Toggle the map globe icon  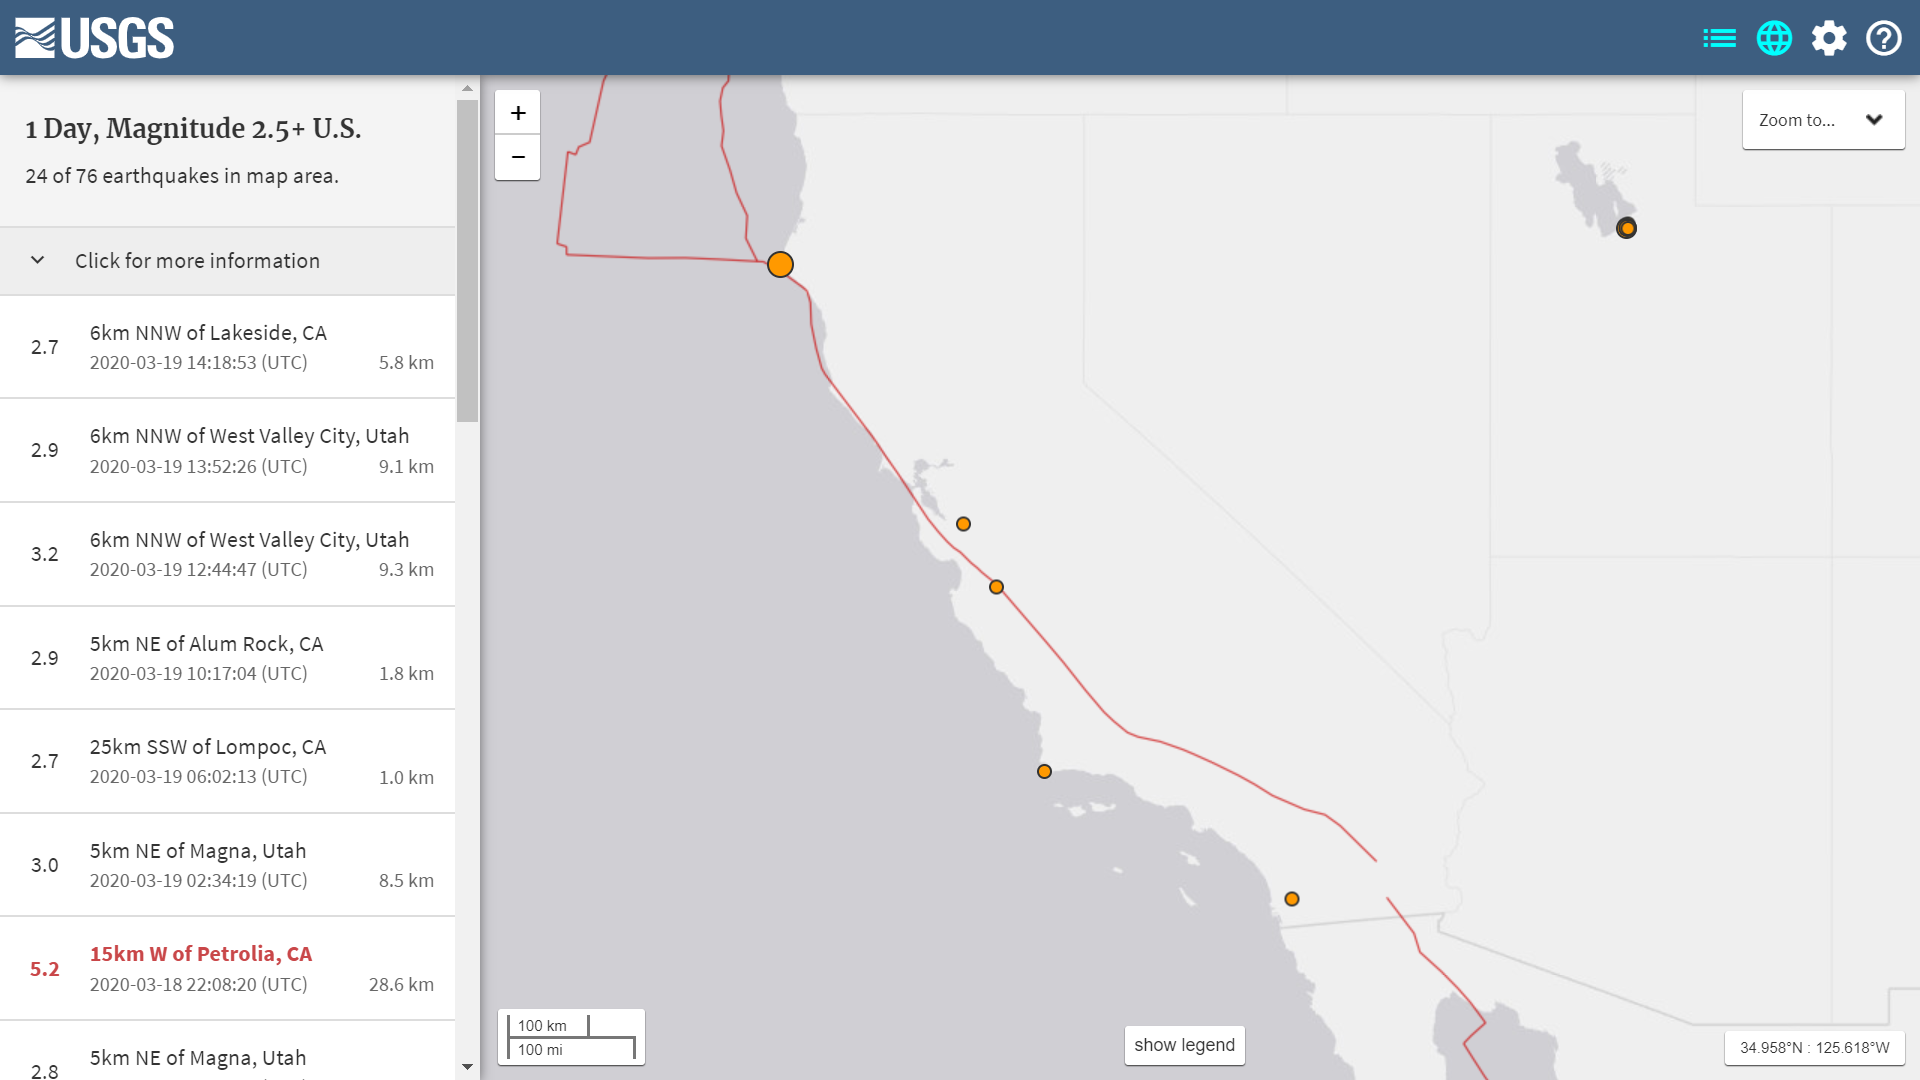pyautogui.click(x=1774, y=38)
